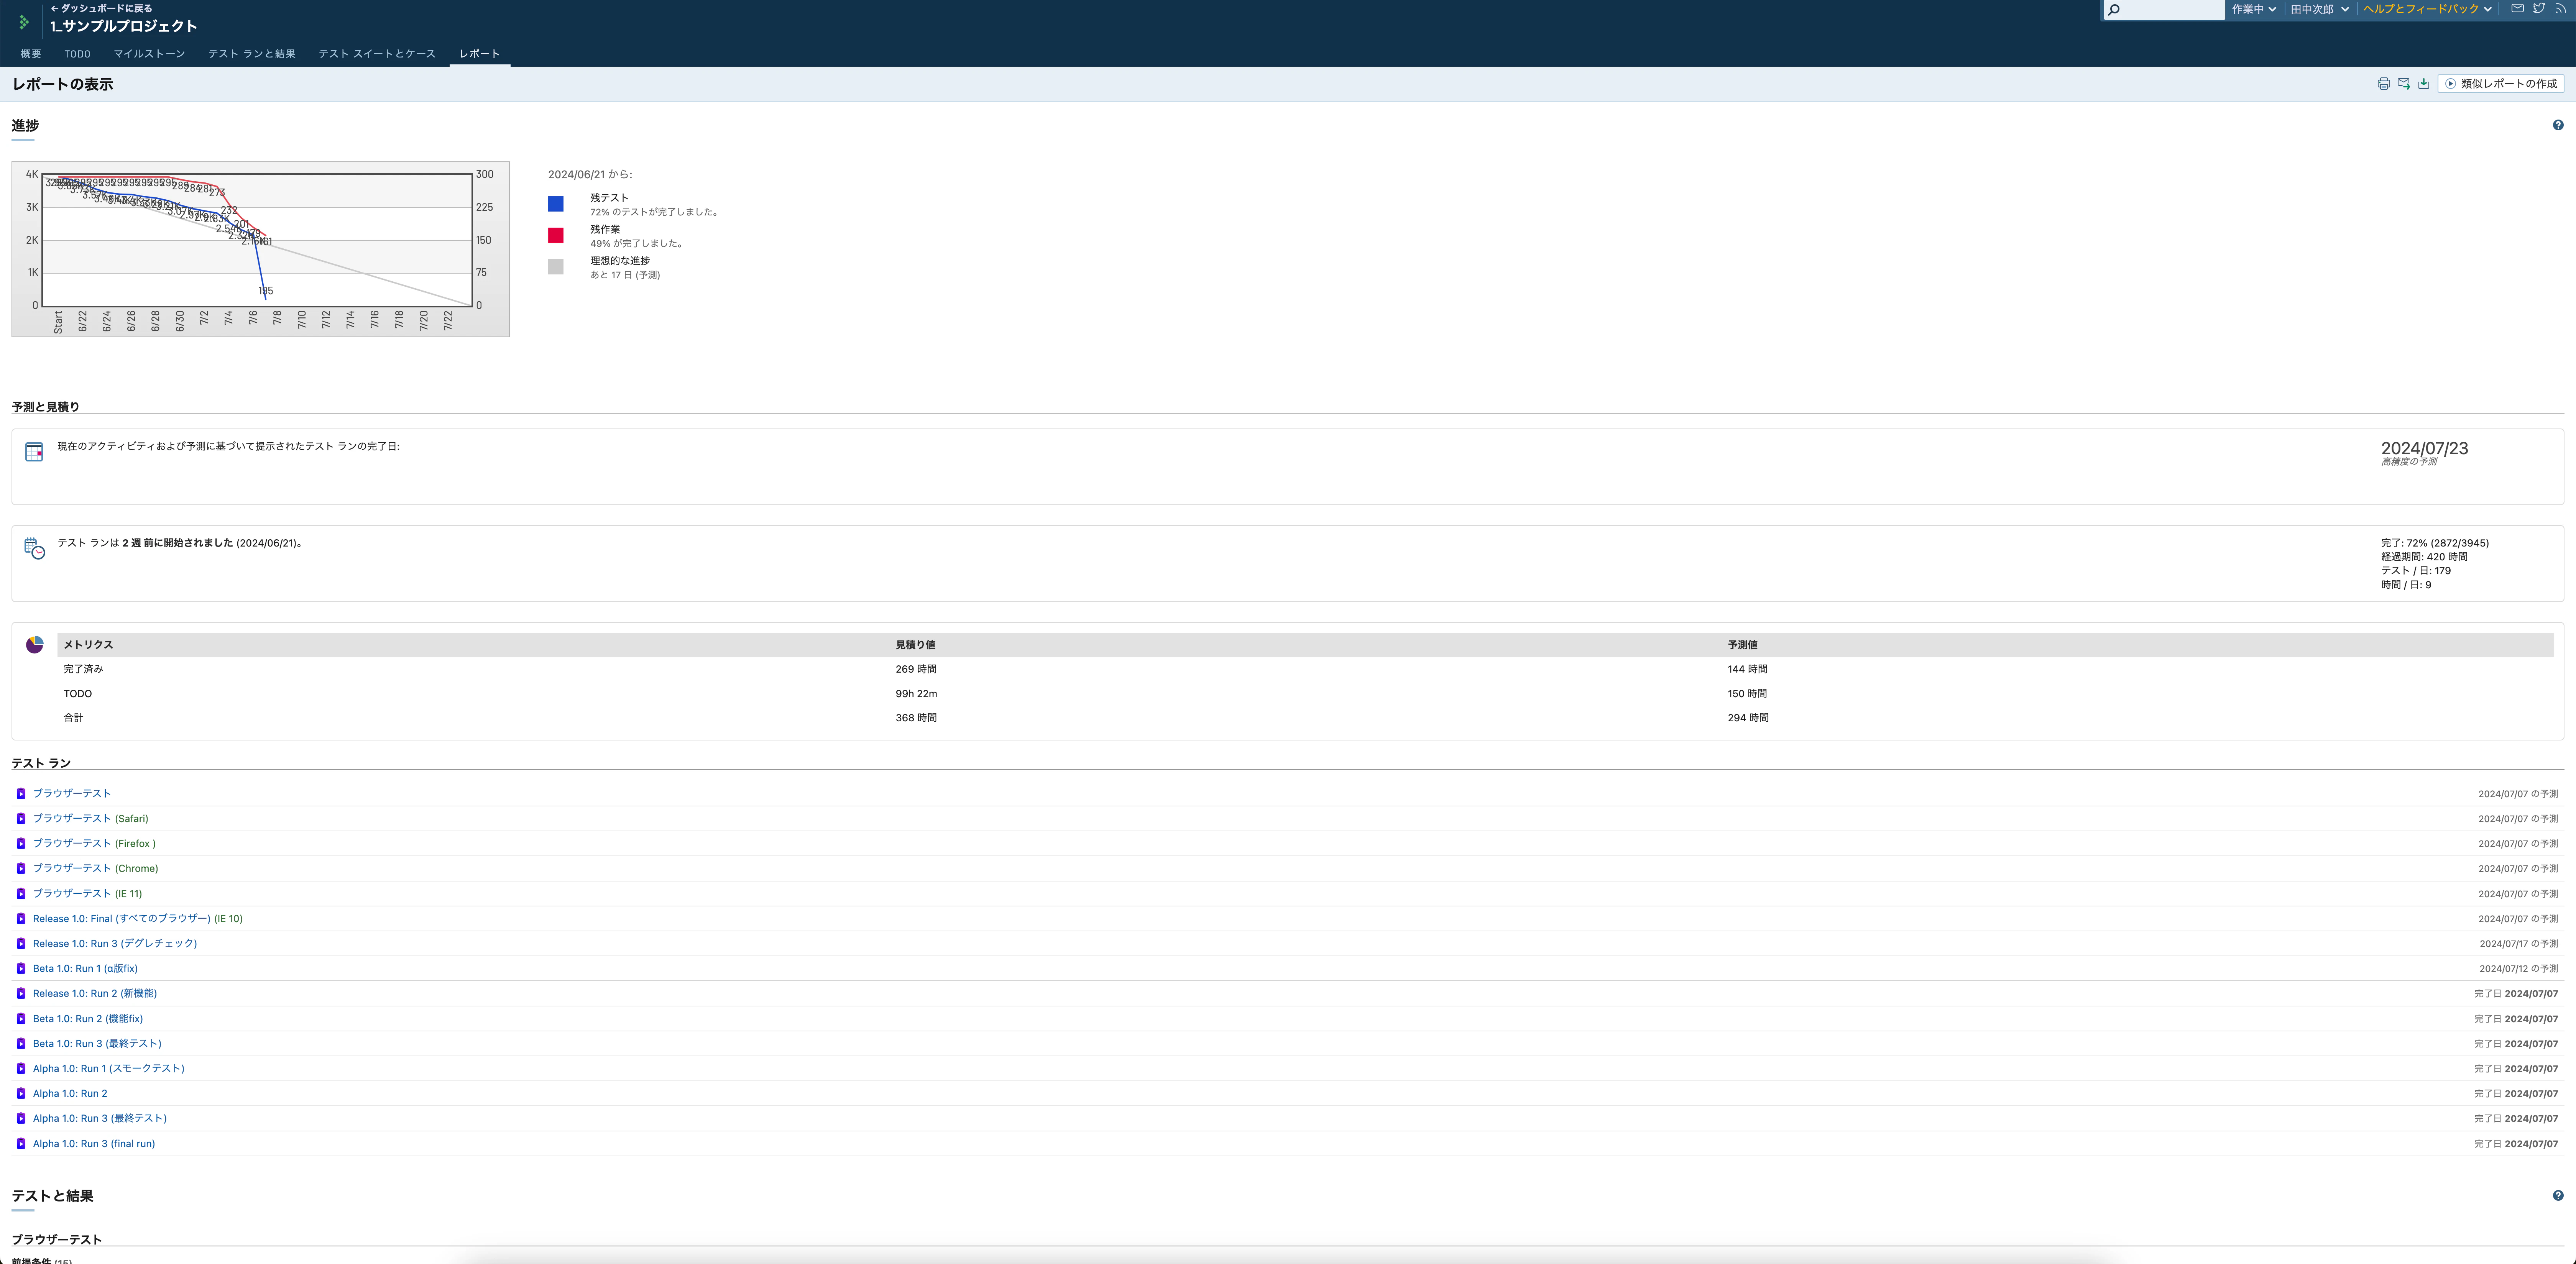Click the TestRail logo icon
Image resolution: width=2576 pixels, height=1264 pixels.
click(24, 21)
